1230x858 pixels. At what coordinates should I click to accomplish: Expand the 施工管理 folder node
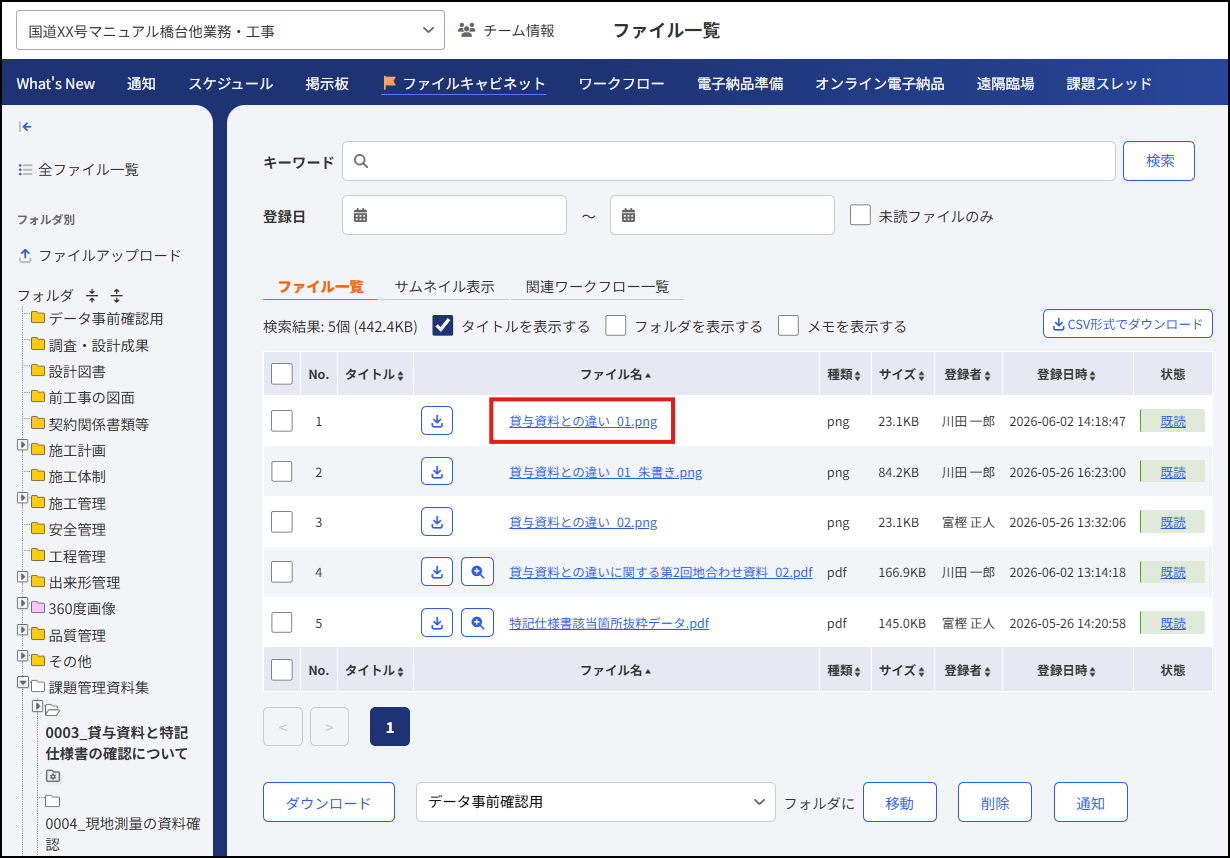tap(23, 498)
